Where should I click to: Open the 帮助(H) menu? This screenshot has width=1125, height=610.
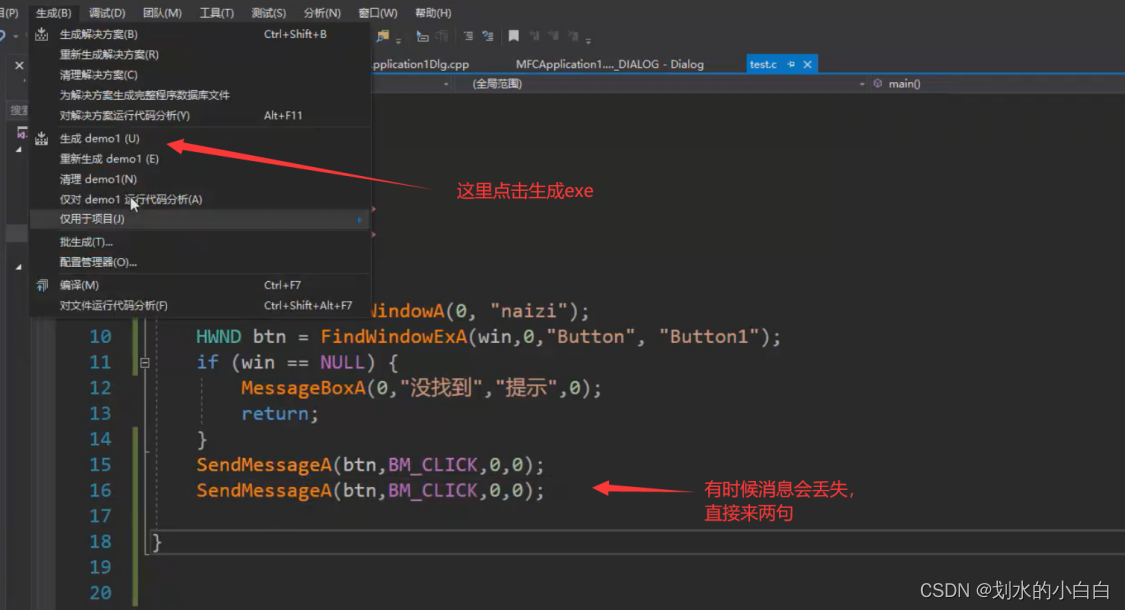433,13
